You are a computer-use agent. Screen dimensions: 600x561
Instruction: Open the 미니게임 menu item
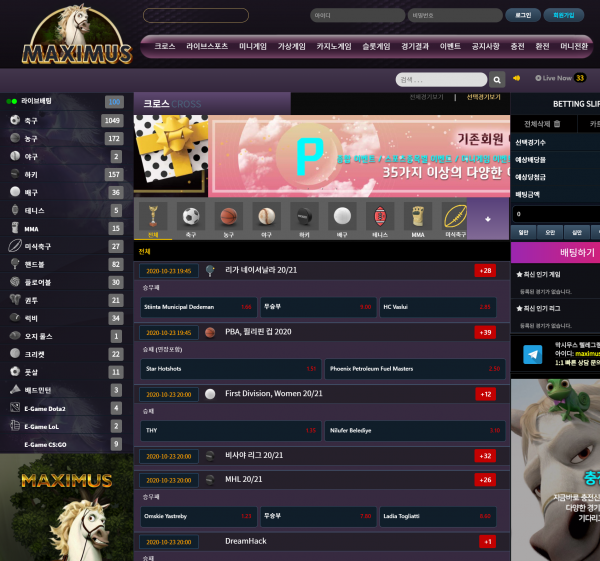click(x=253, y=46)
